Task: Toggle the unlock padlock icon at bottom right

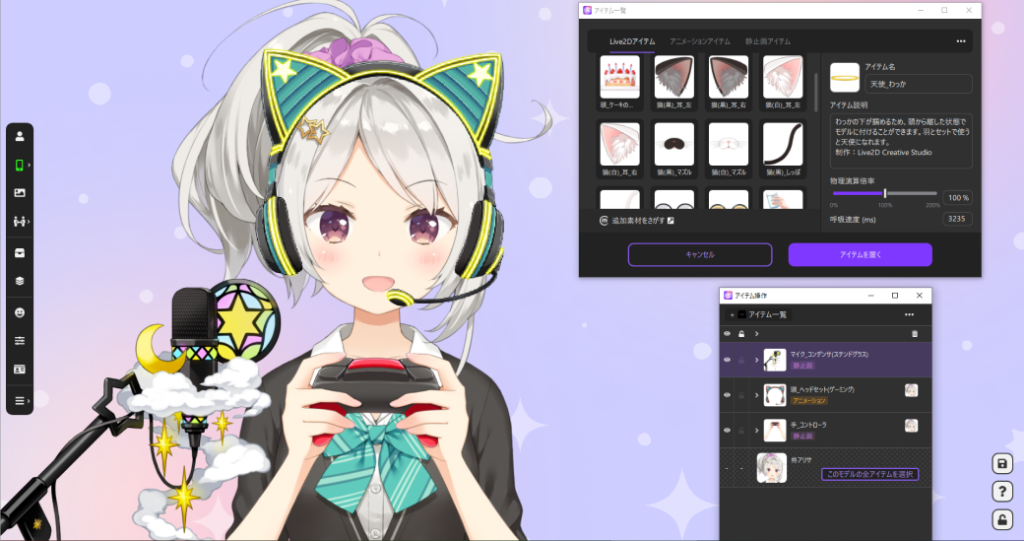Action: tap(1002, 519)
